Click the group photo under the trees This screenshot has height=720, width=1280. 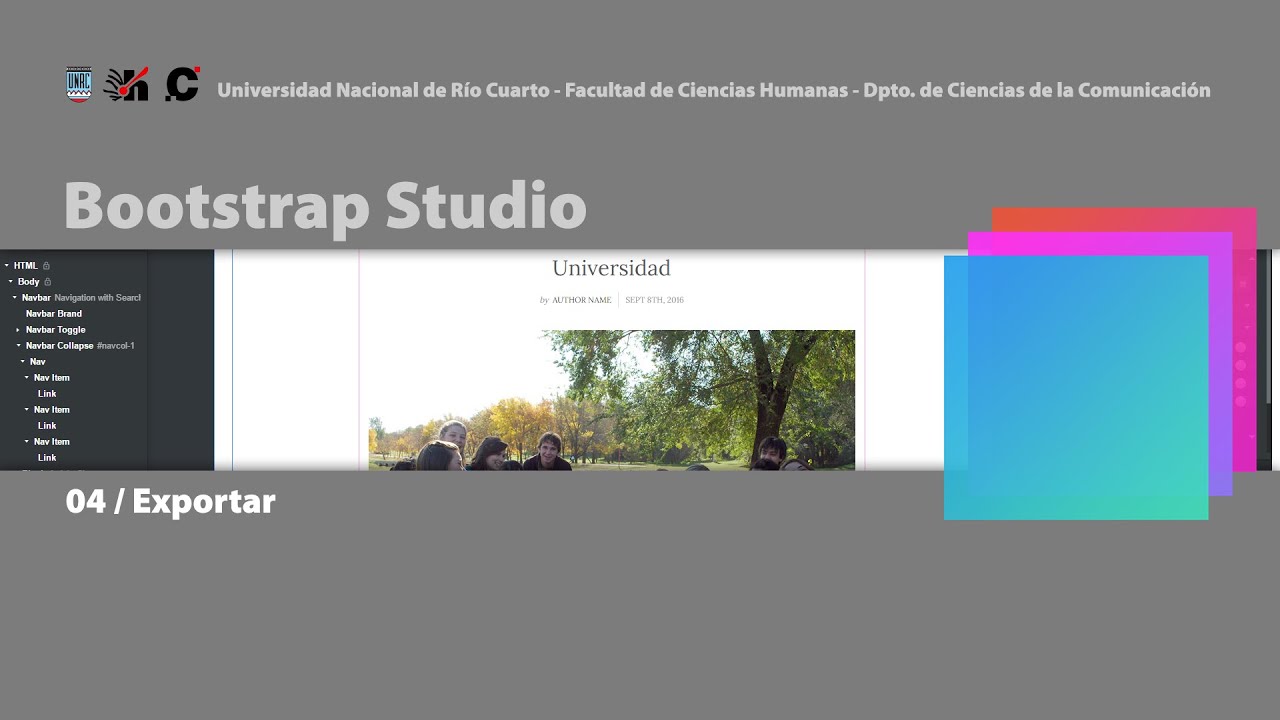point(612,400)
